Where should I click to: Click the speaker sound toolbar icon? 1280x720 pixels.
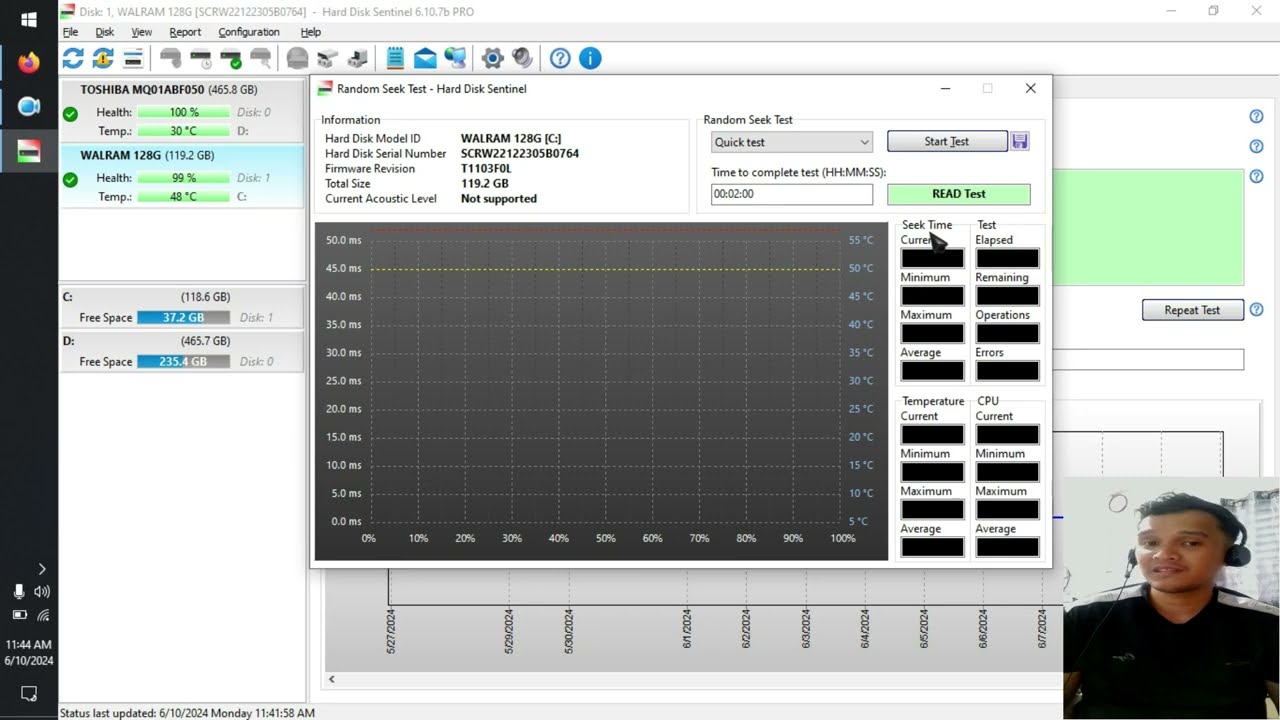(522, 58)
